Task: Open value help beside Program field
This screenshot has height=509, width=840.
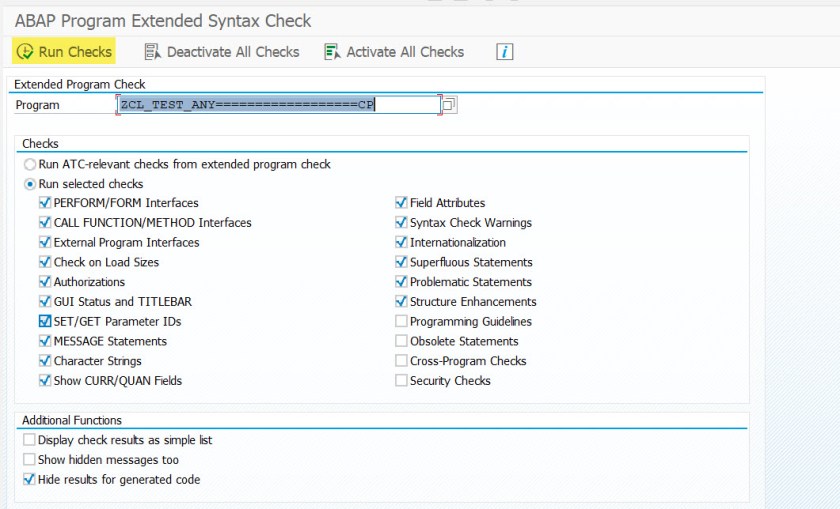Action: 449,105
